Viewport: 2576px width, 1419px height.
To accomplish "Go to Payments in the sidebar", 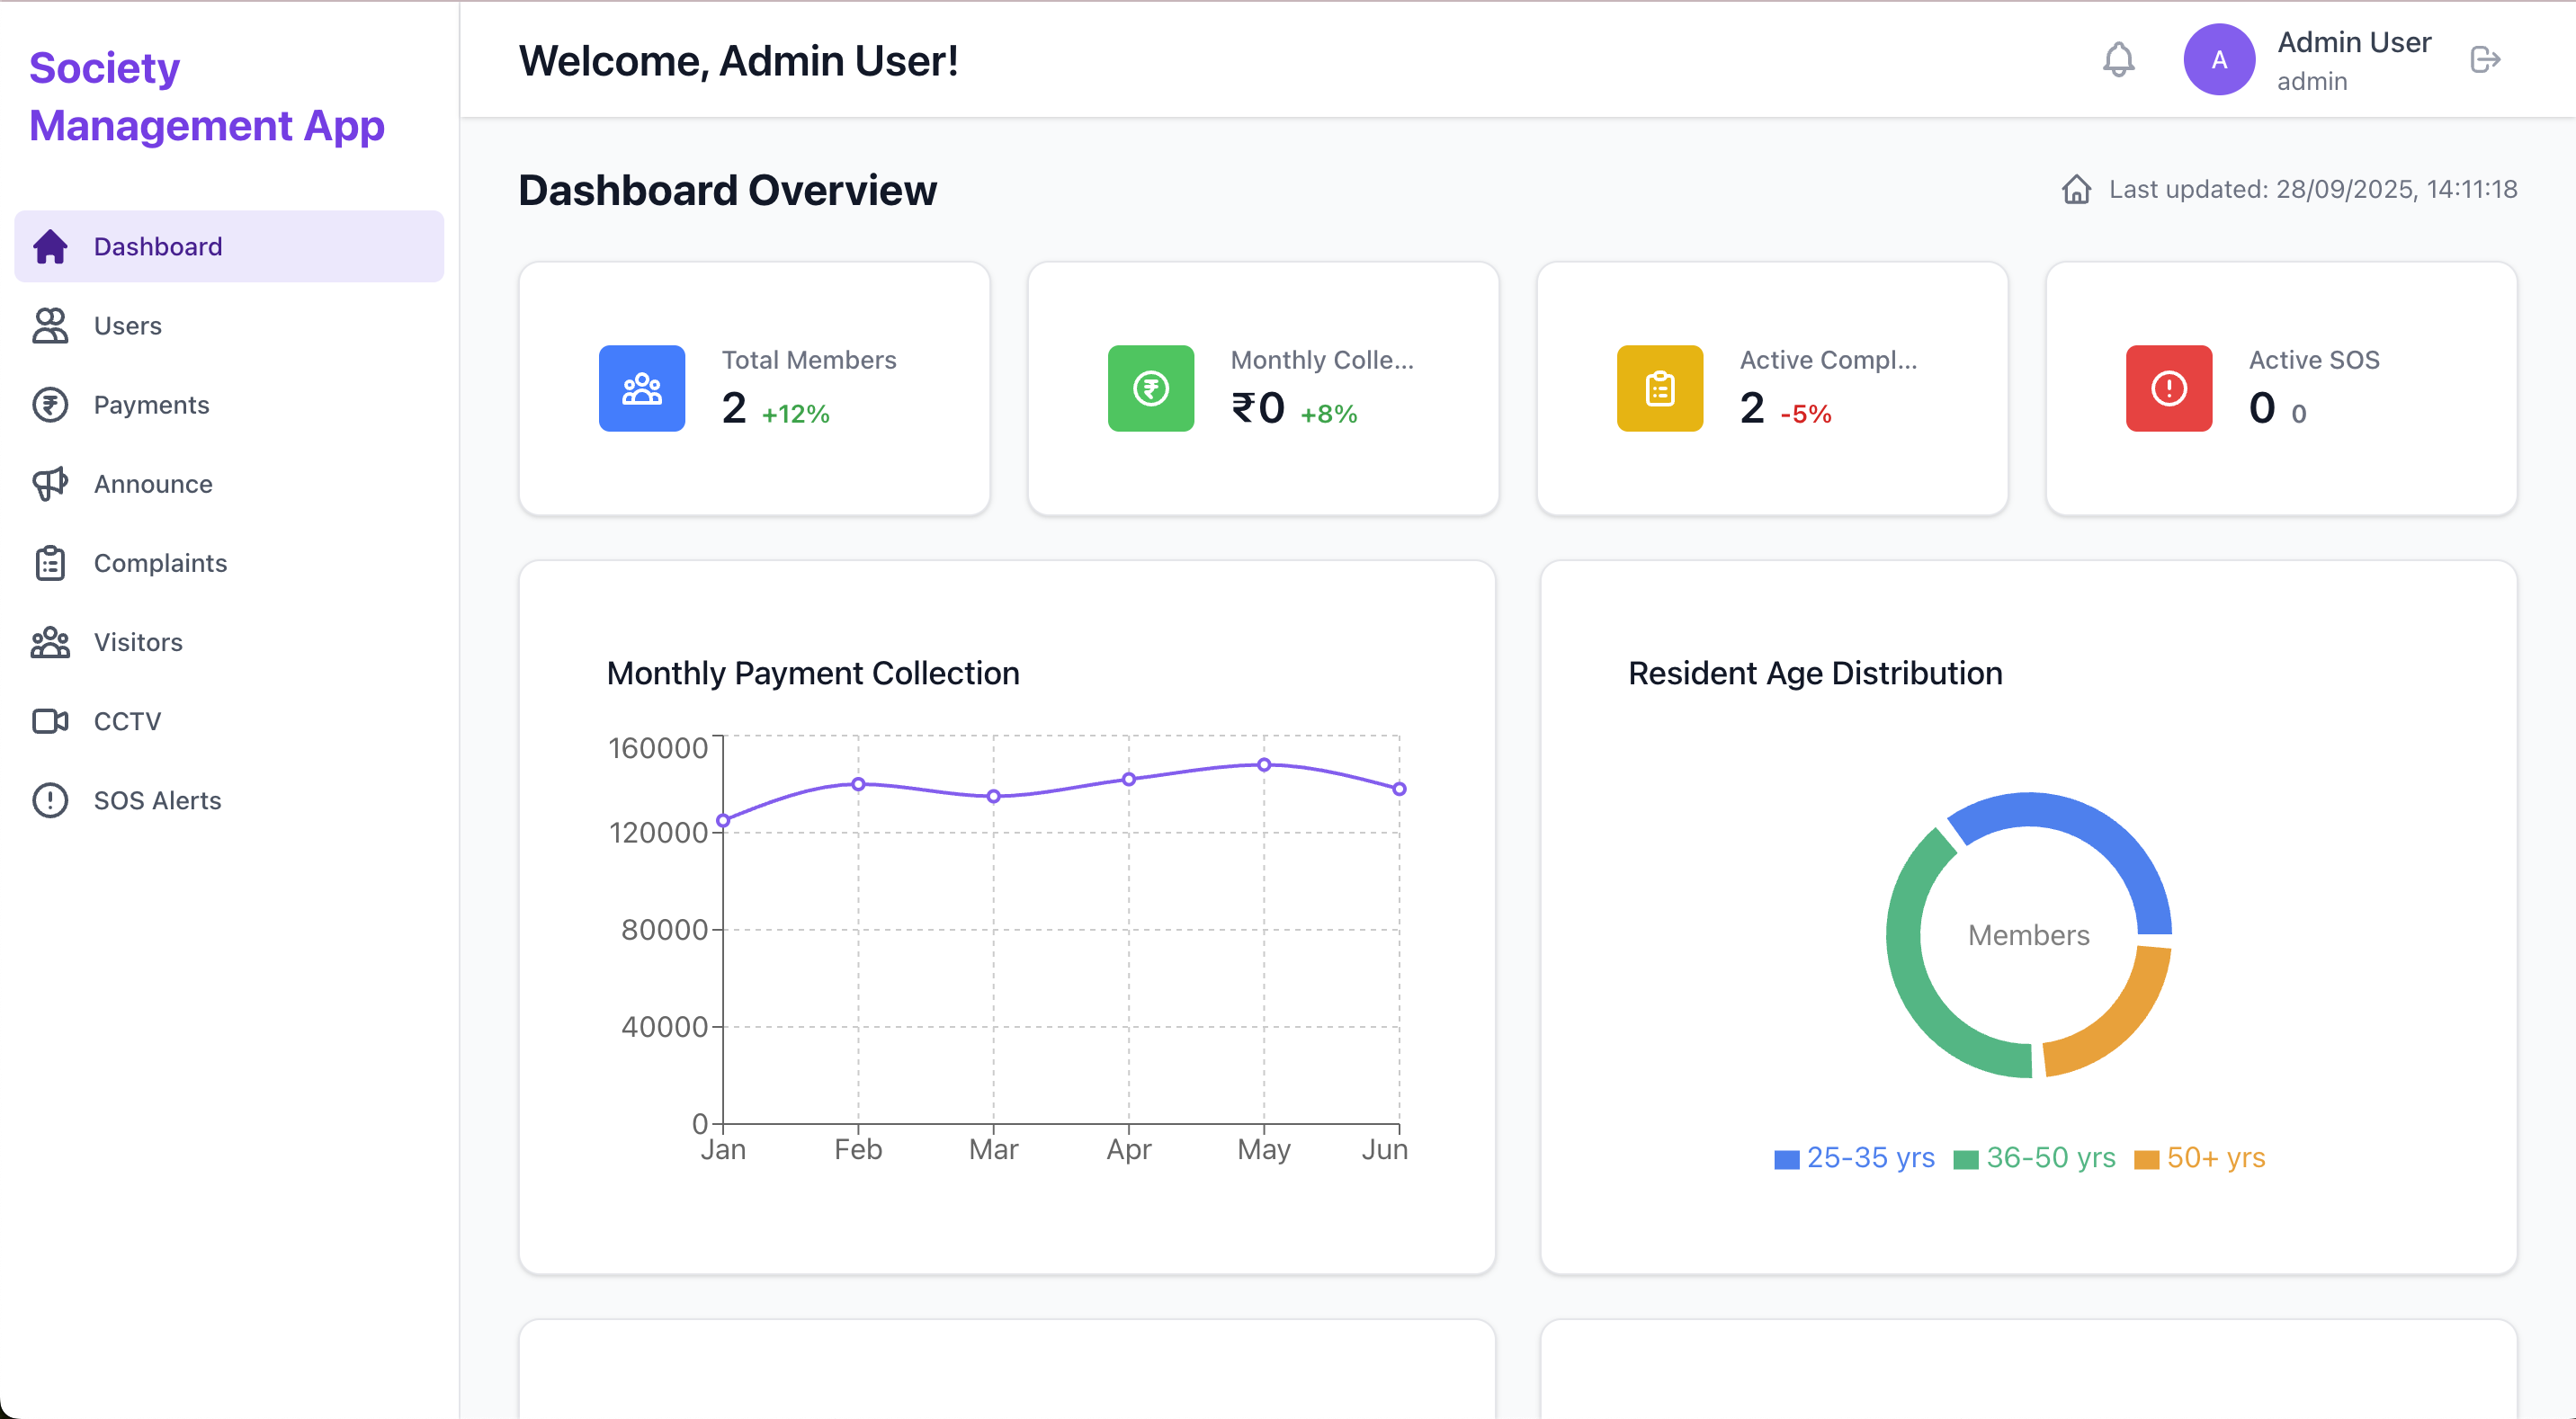I will pyautogui.click(x=150, y=405).
